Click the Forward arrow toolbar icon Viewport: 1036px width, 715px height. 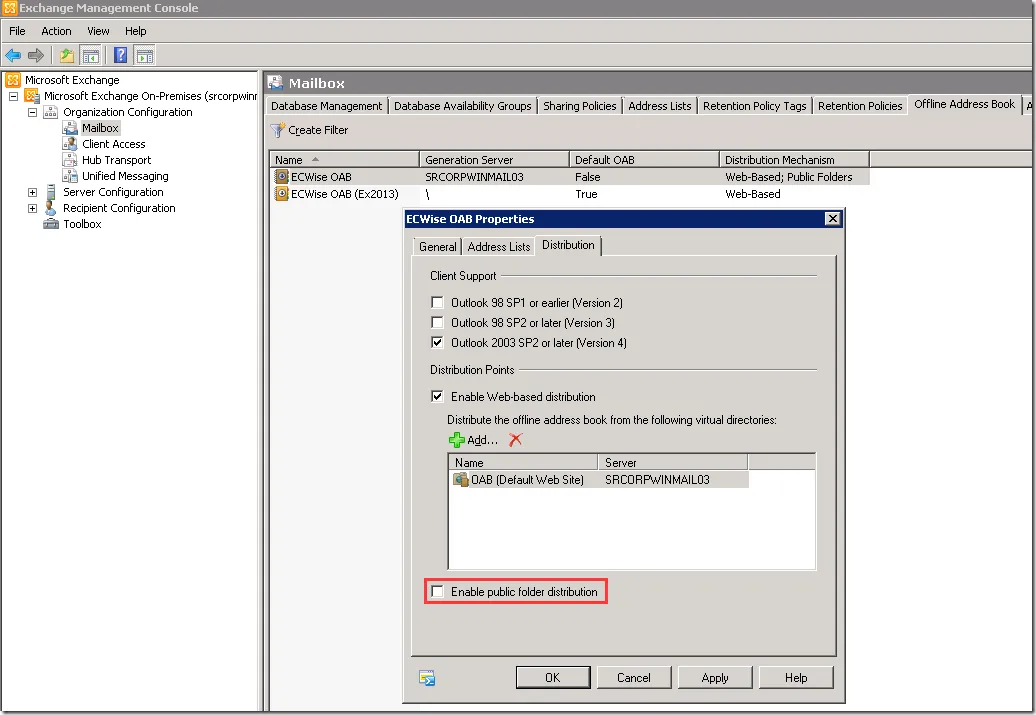click(x=36, y=56)
